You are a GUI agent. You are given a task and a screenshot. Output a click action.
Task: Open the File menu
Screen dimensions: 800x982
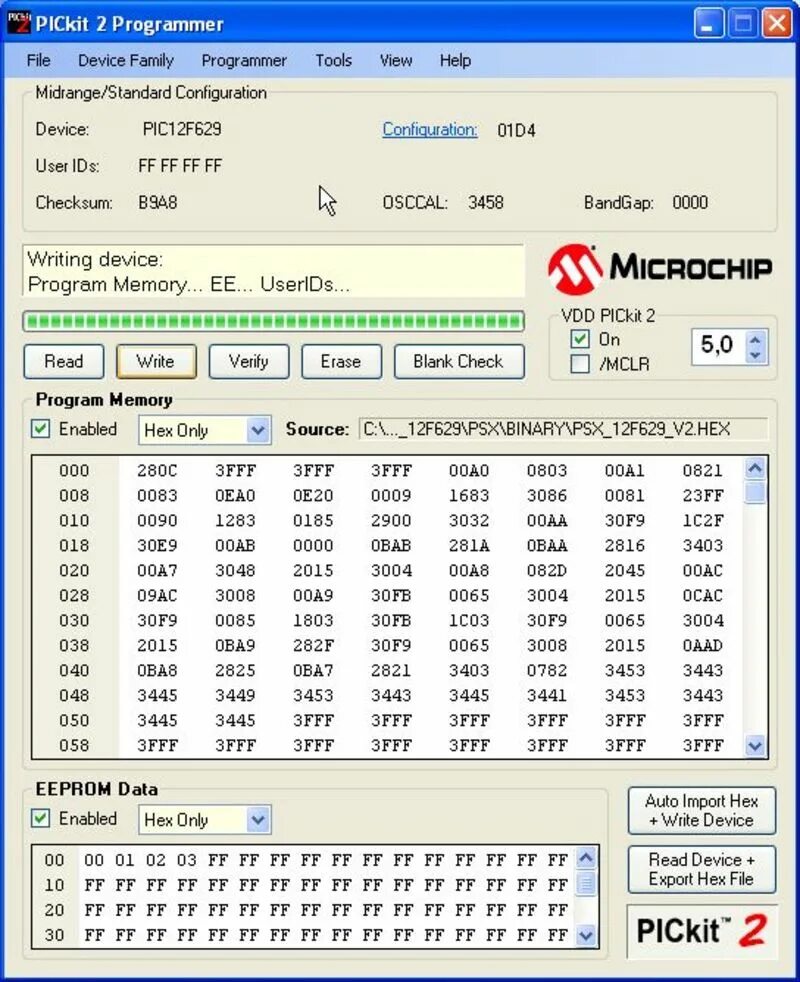[x=38, y=60]
